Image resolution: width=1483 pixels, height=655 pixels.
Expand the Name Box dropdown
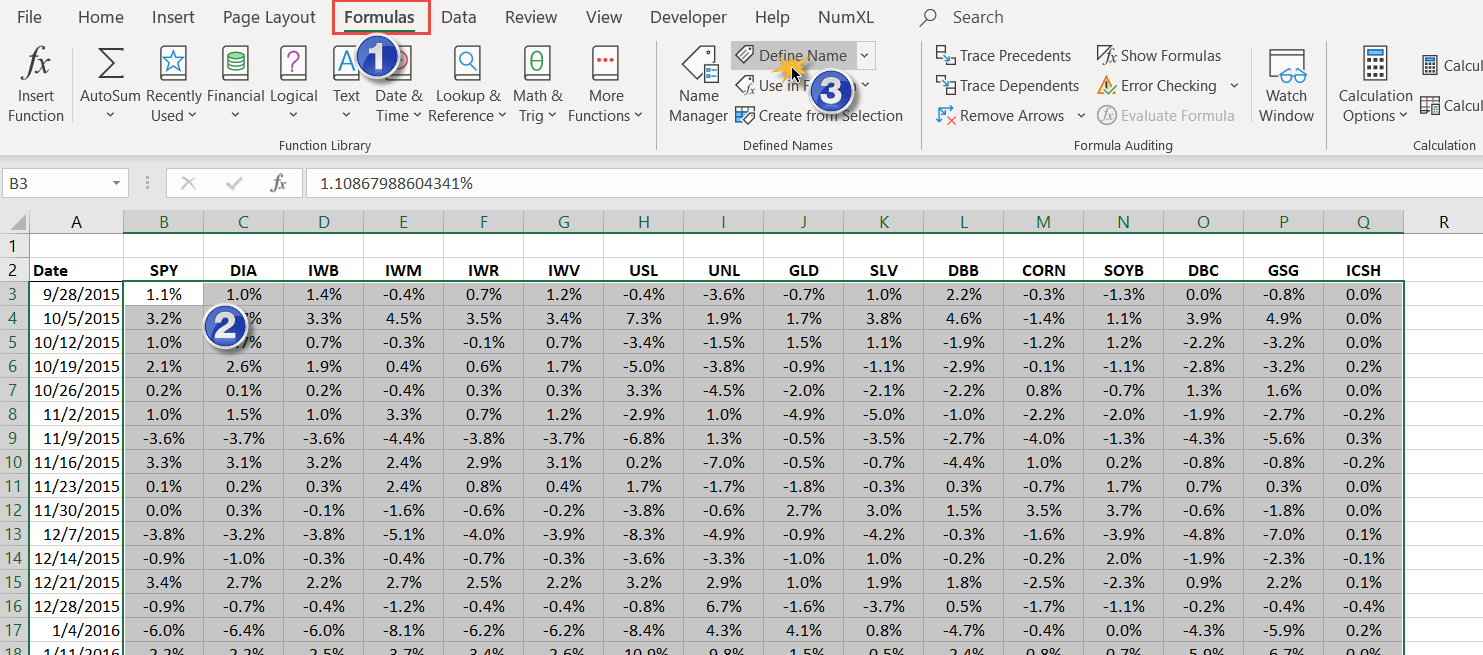117,184
